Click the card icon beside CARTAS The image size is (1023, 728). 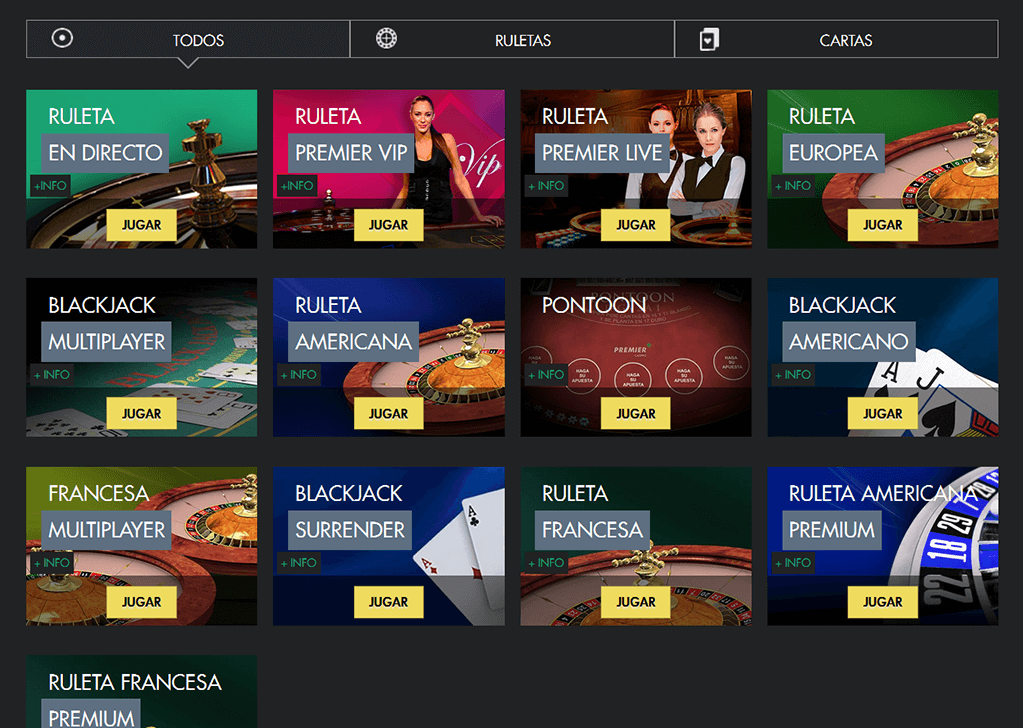(709, 39)
